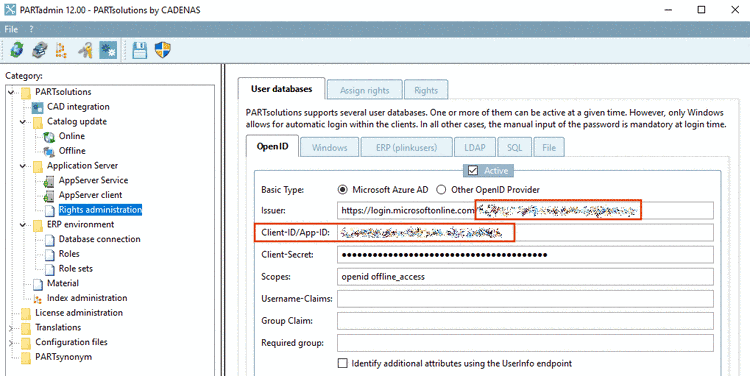750x376 pixels.
Task: Open the File menu
Action: click(11, 29)
